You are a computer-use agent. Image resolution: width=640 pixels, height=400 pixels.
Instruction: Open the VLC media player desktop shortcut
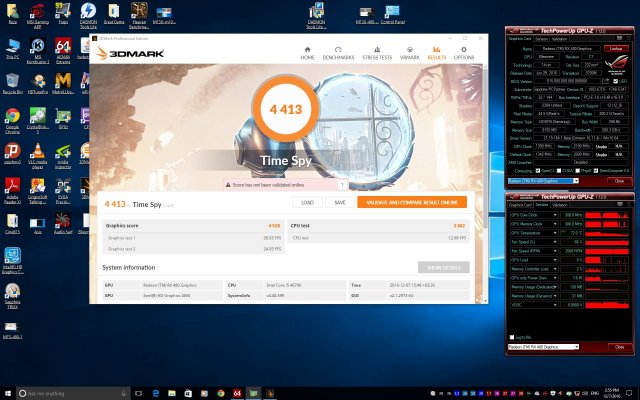39,151
